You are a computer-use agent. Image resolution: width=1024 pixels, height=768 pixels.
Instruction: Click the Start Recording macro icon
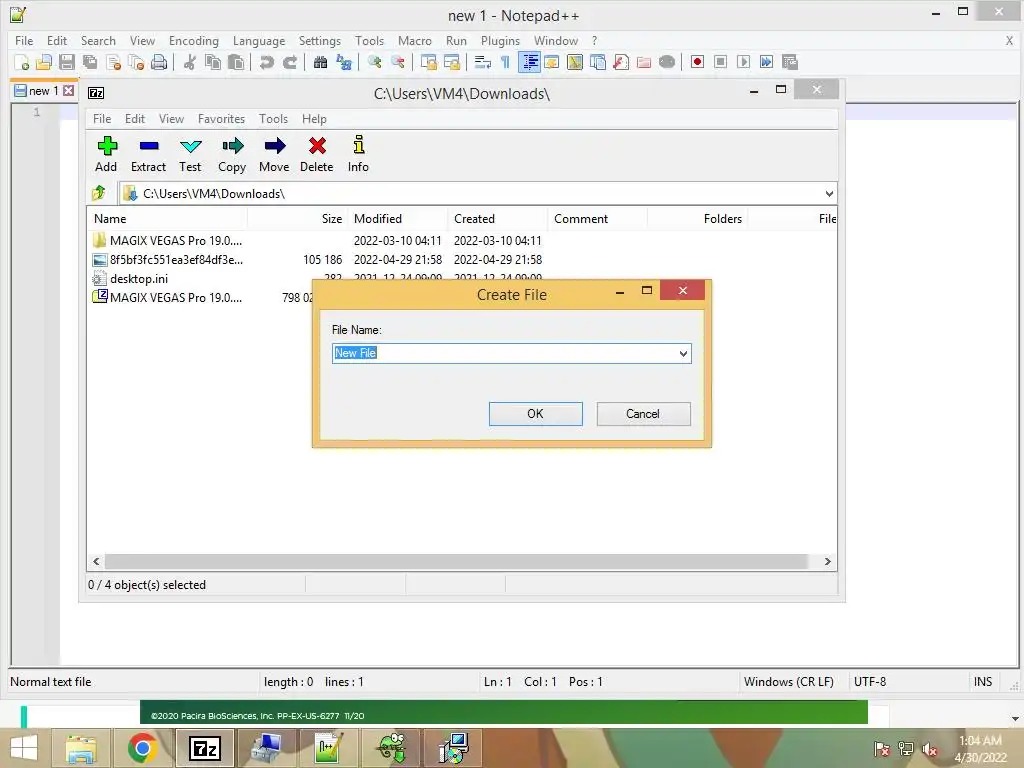[x=697, y=62]
